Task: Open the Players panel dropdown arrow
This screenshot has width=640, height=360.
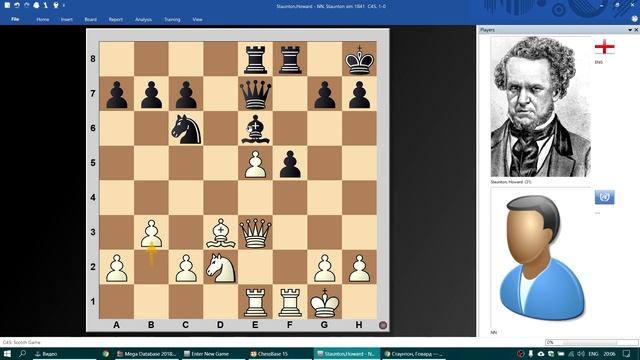Action: [x=630, y=30]
